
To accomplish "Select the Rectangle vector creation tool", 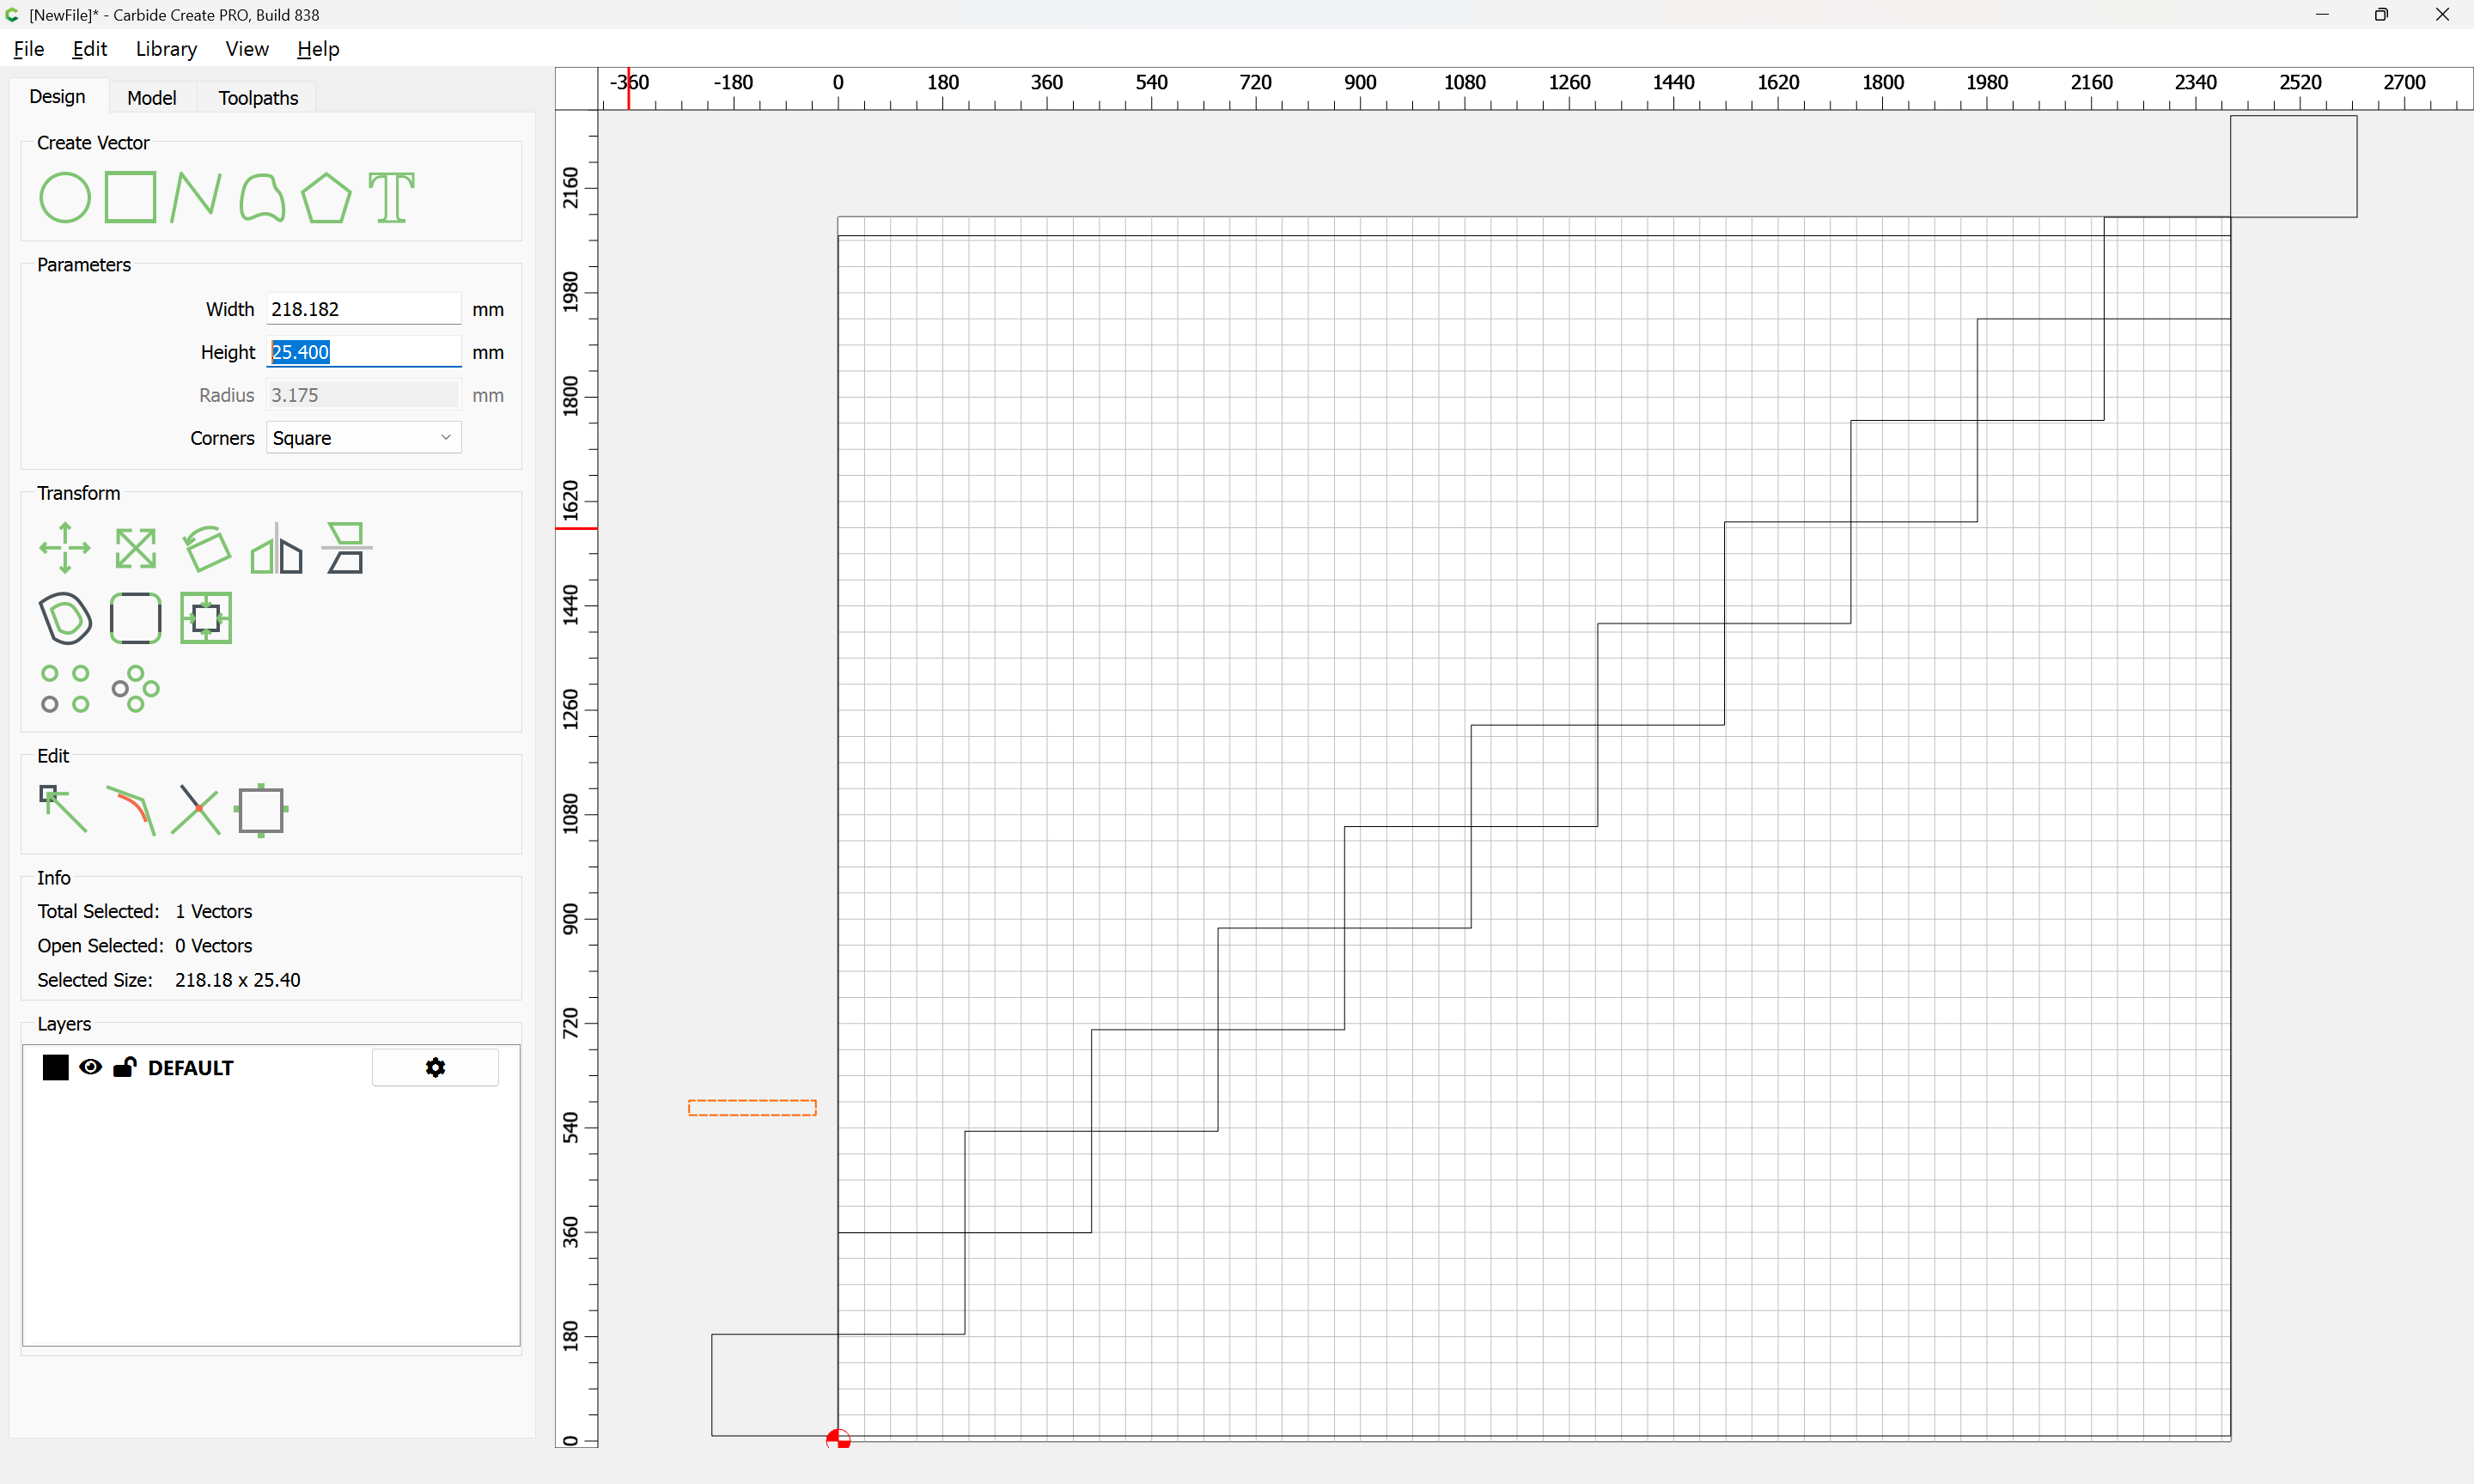I will coord(131,197).
